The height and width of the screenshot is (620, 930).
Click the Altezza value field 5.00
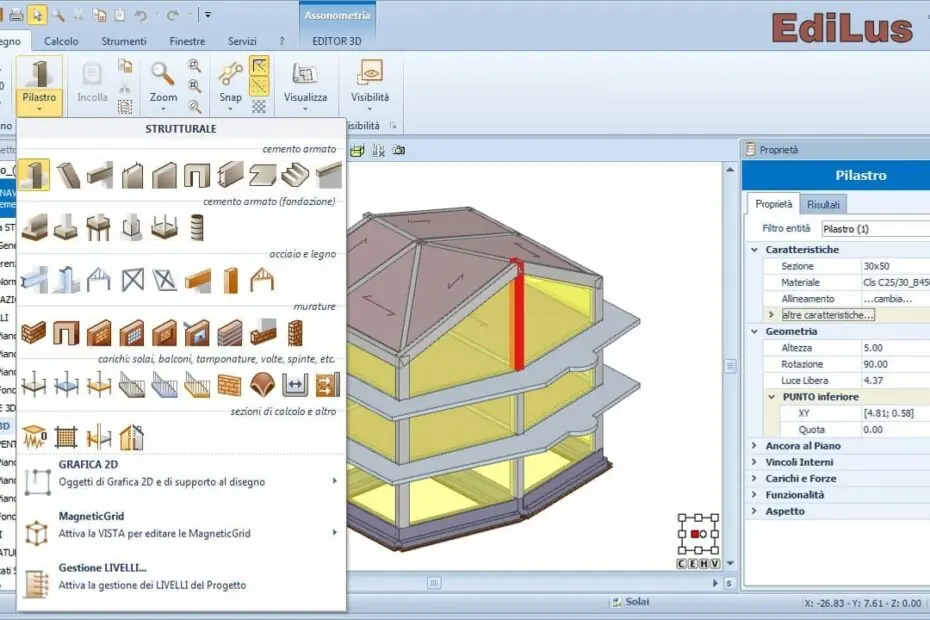coord(896,348)
